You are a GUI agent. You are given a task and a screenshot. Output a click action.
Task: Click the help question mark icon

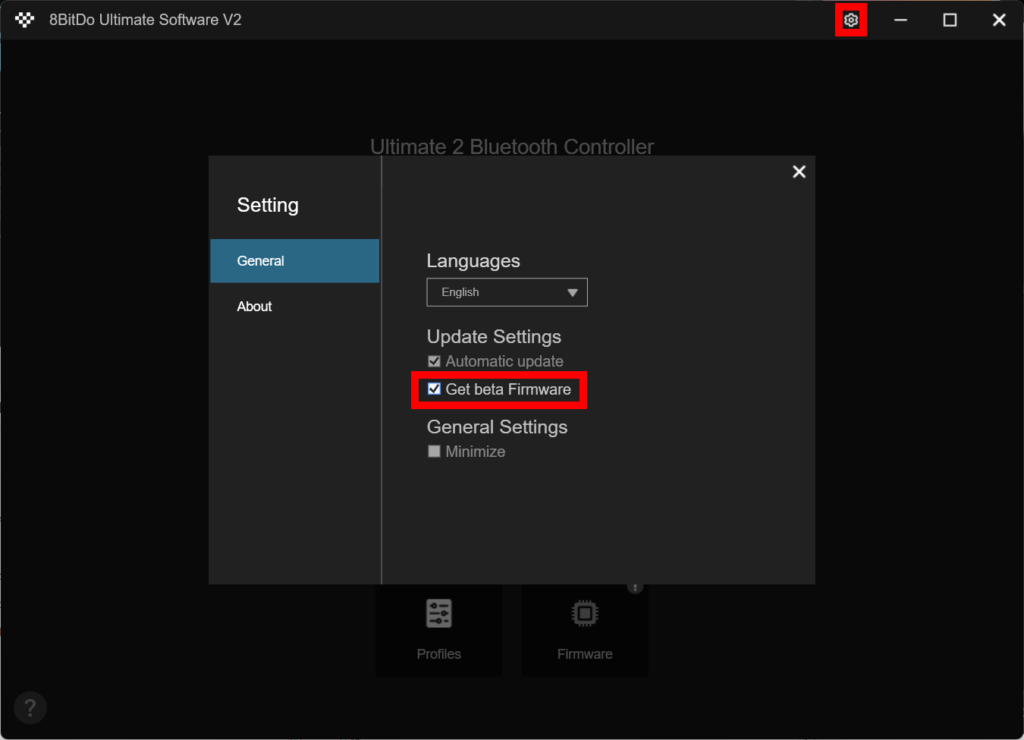coord(29,707)
